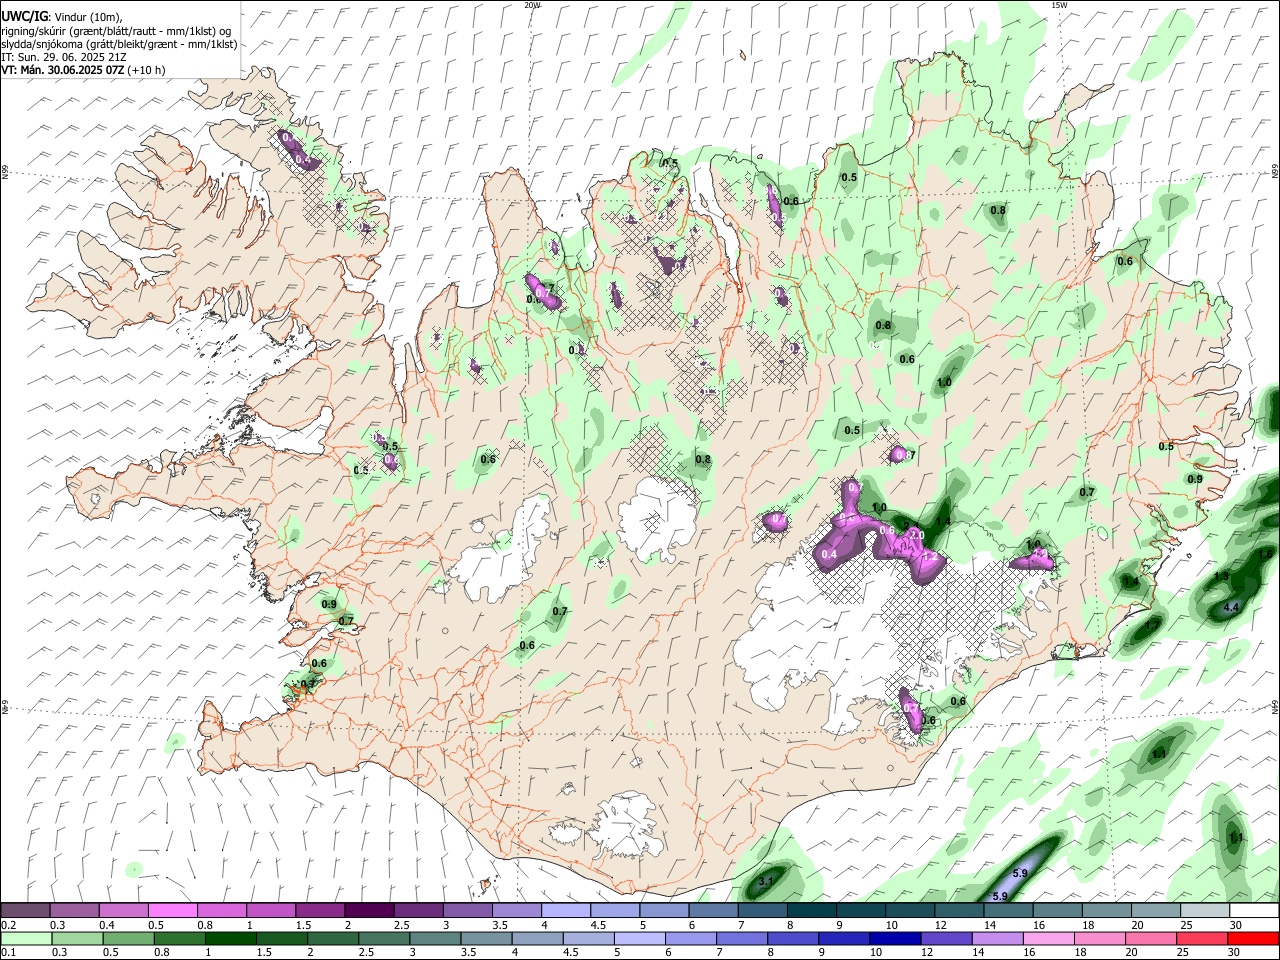This screenshot has height=960, width=1280.
Task: Select the IT: Sun. 29. 06. 2025 21Z line
Action: tap(62, 57)
